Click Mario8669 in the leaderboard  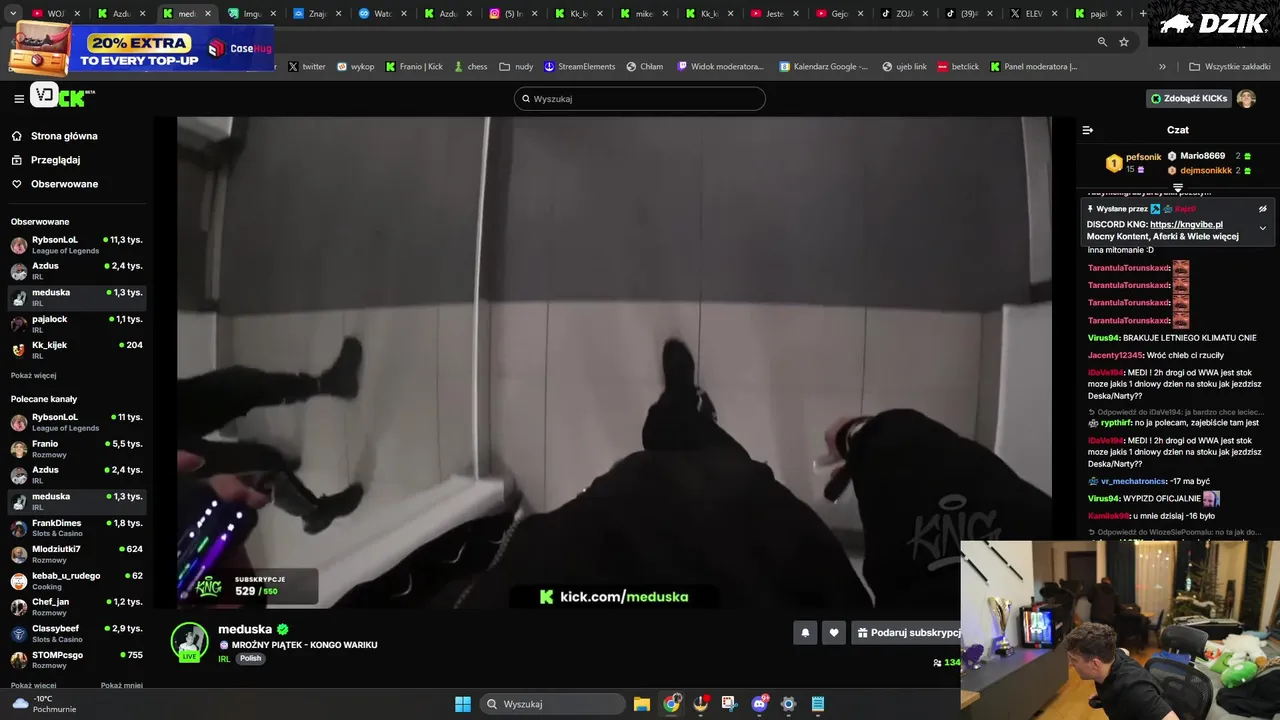click(1202, 156)
